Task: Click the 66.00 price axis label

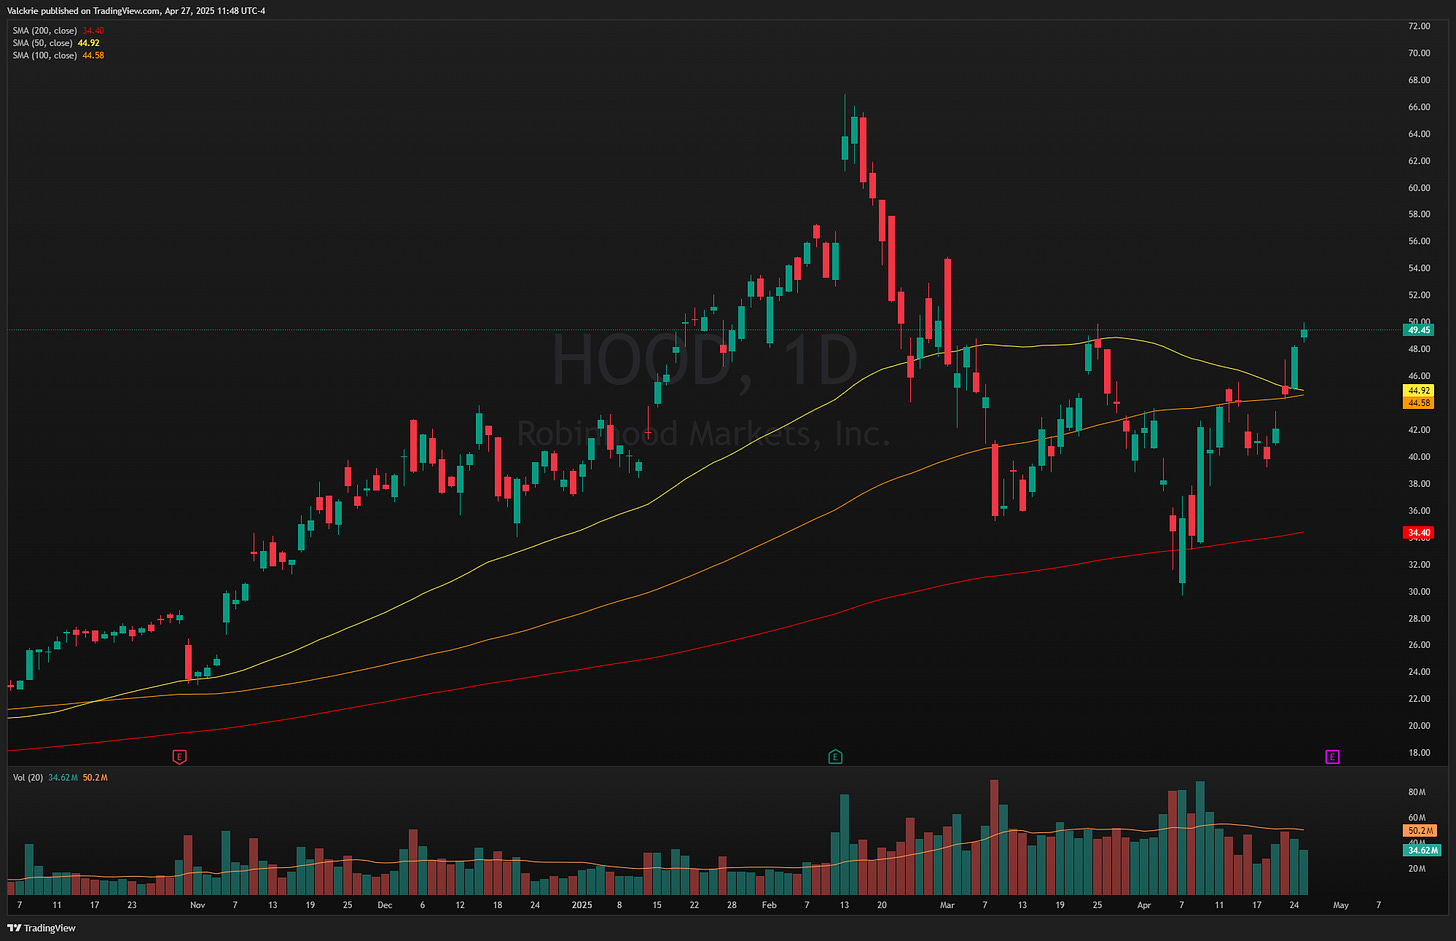Action: [x=1419, y=107]
